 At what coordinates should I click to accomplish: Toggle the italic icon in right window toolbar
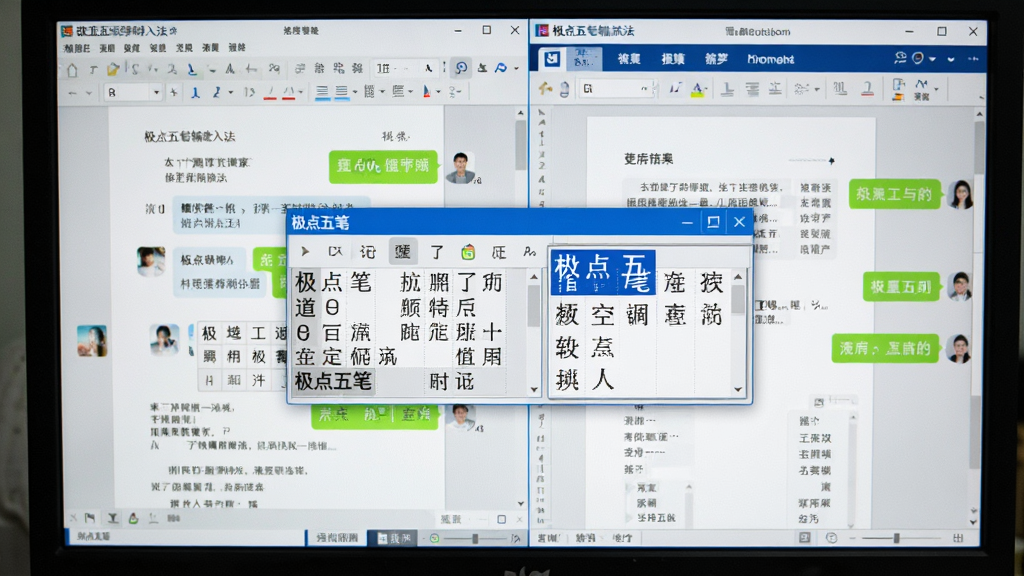pos(675,89)
